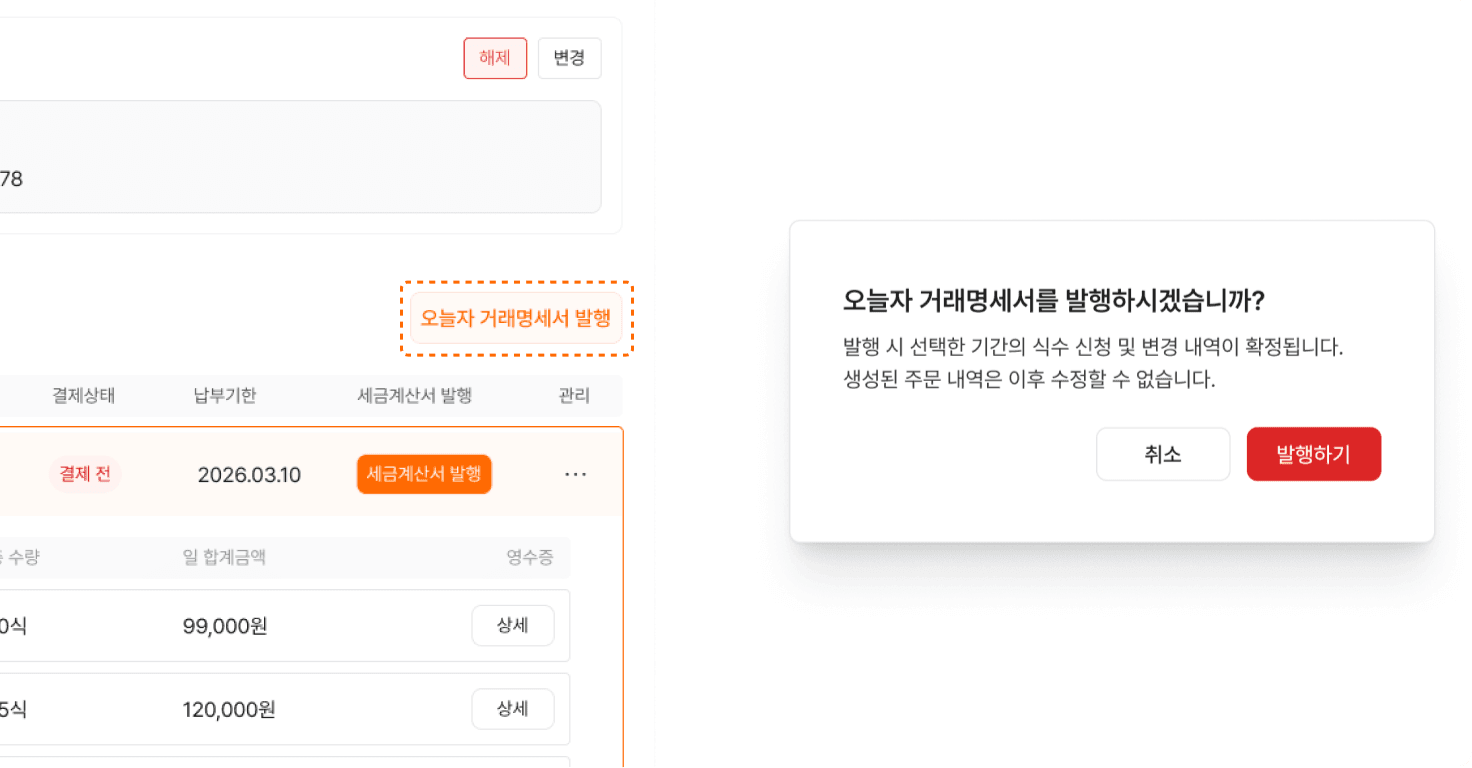Viewport: 1472px width, 768px height.
Task: Click the 120,000원 amount
Action: (229, 710)
